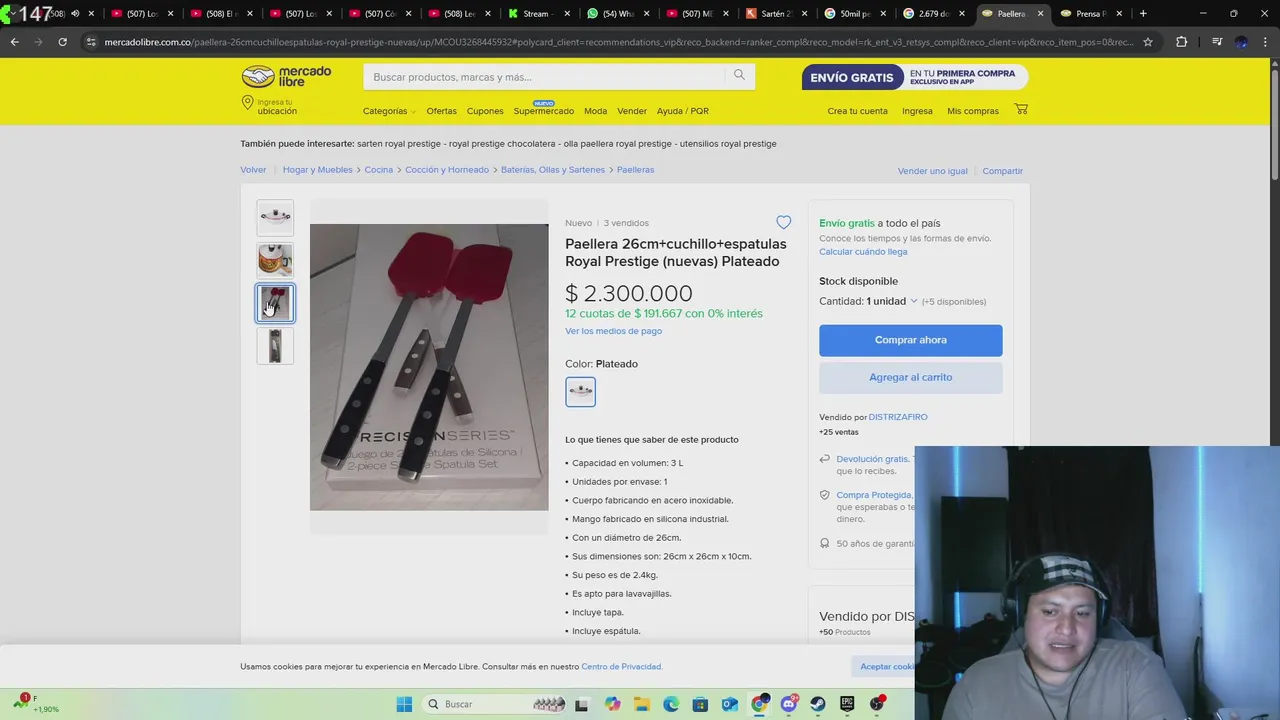Screen dimensions: 1280x720
Task: Open Paelleras breadcrumb link
Action: 635,170
